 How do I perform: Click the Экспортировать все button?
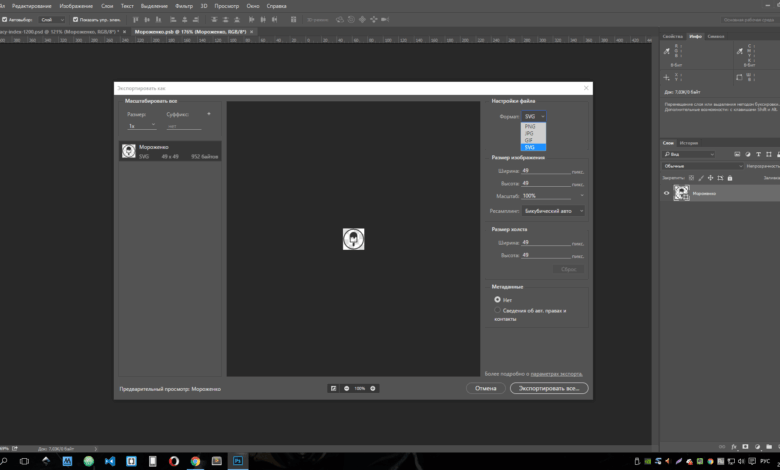[549, 388]
